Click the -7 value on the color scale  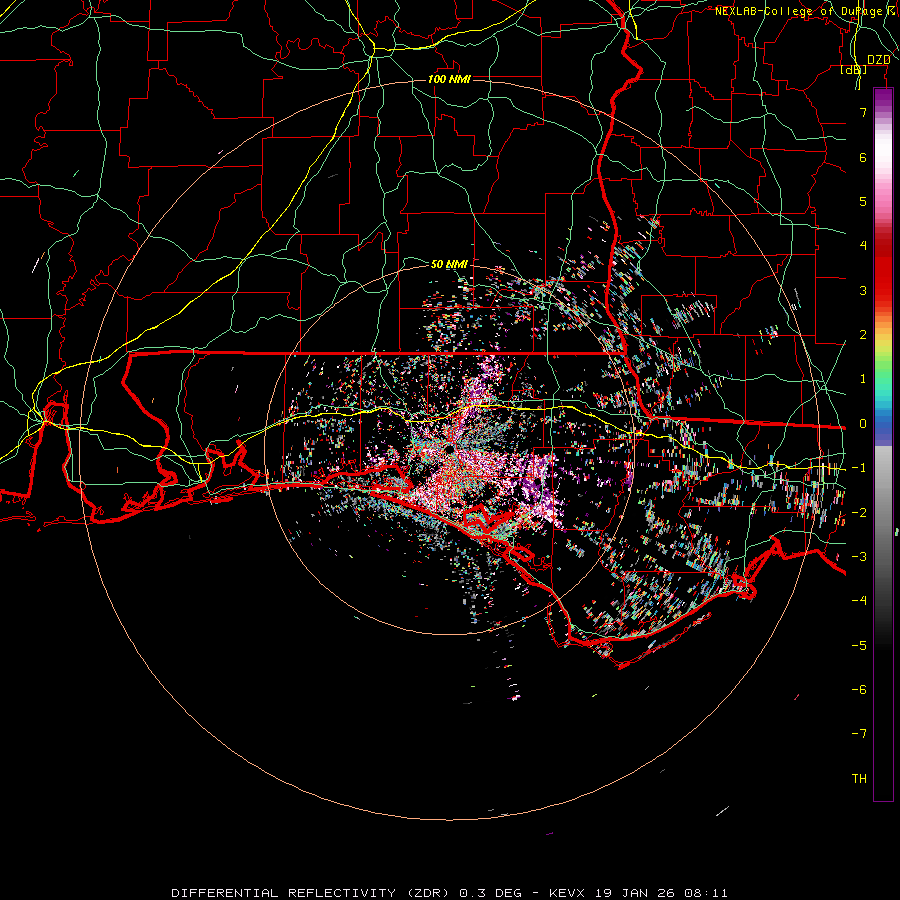coord(859,734)
